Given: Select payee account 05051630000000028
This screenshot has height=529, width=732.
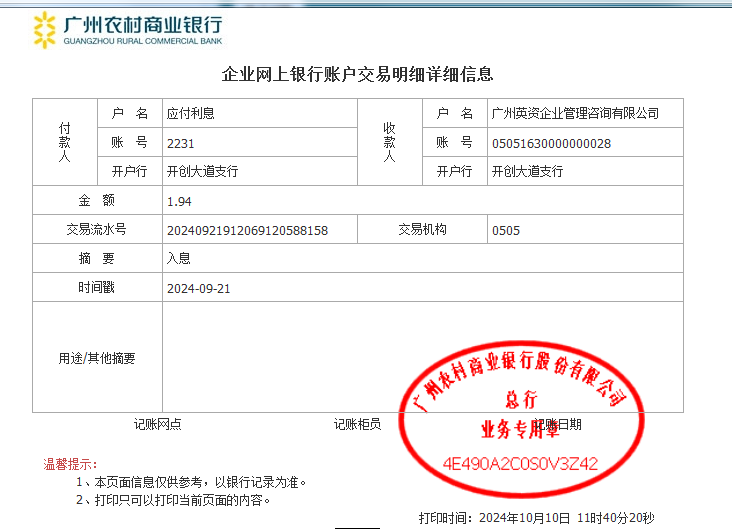Looking at the screenshot, I should (x=551, y=143).
